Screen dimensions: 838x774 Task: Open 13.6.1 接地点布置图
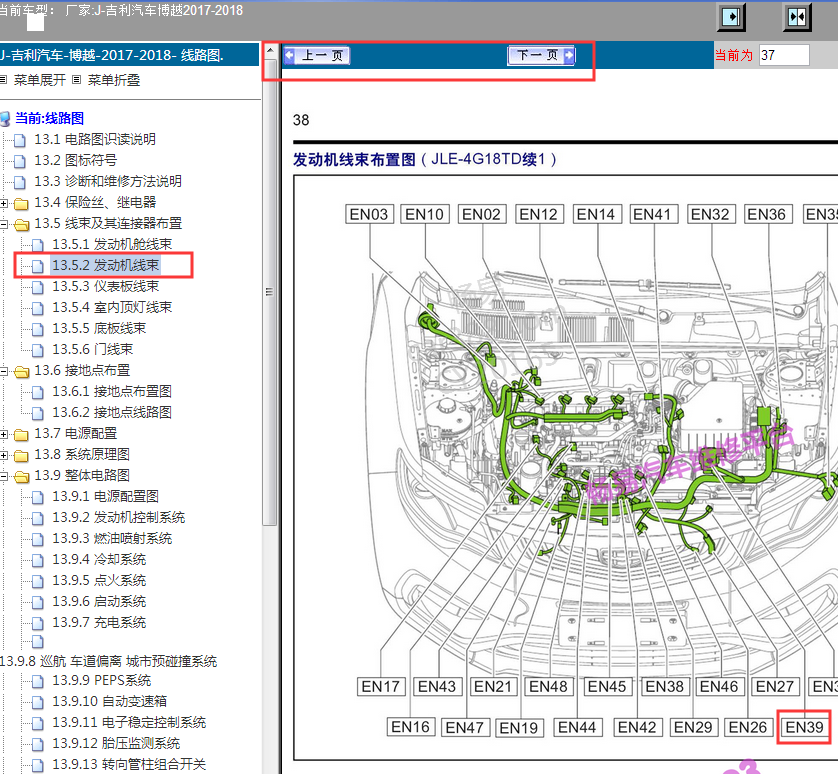coord(112,391)
